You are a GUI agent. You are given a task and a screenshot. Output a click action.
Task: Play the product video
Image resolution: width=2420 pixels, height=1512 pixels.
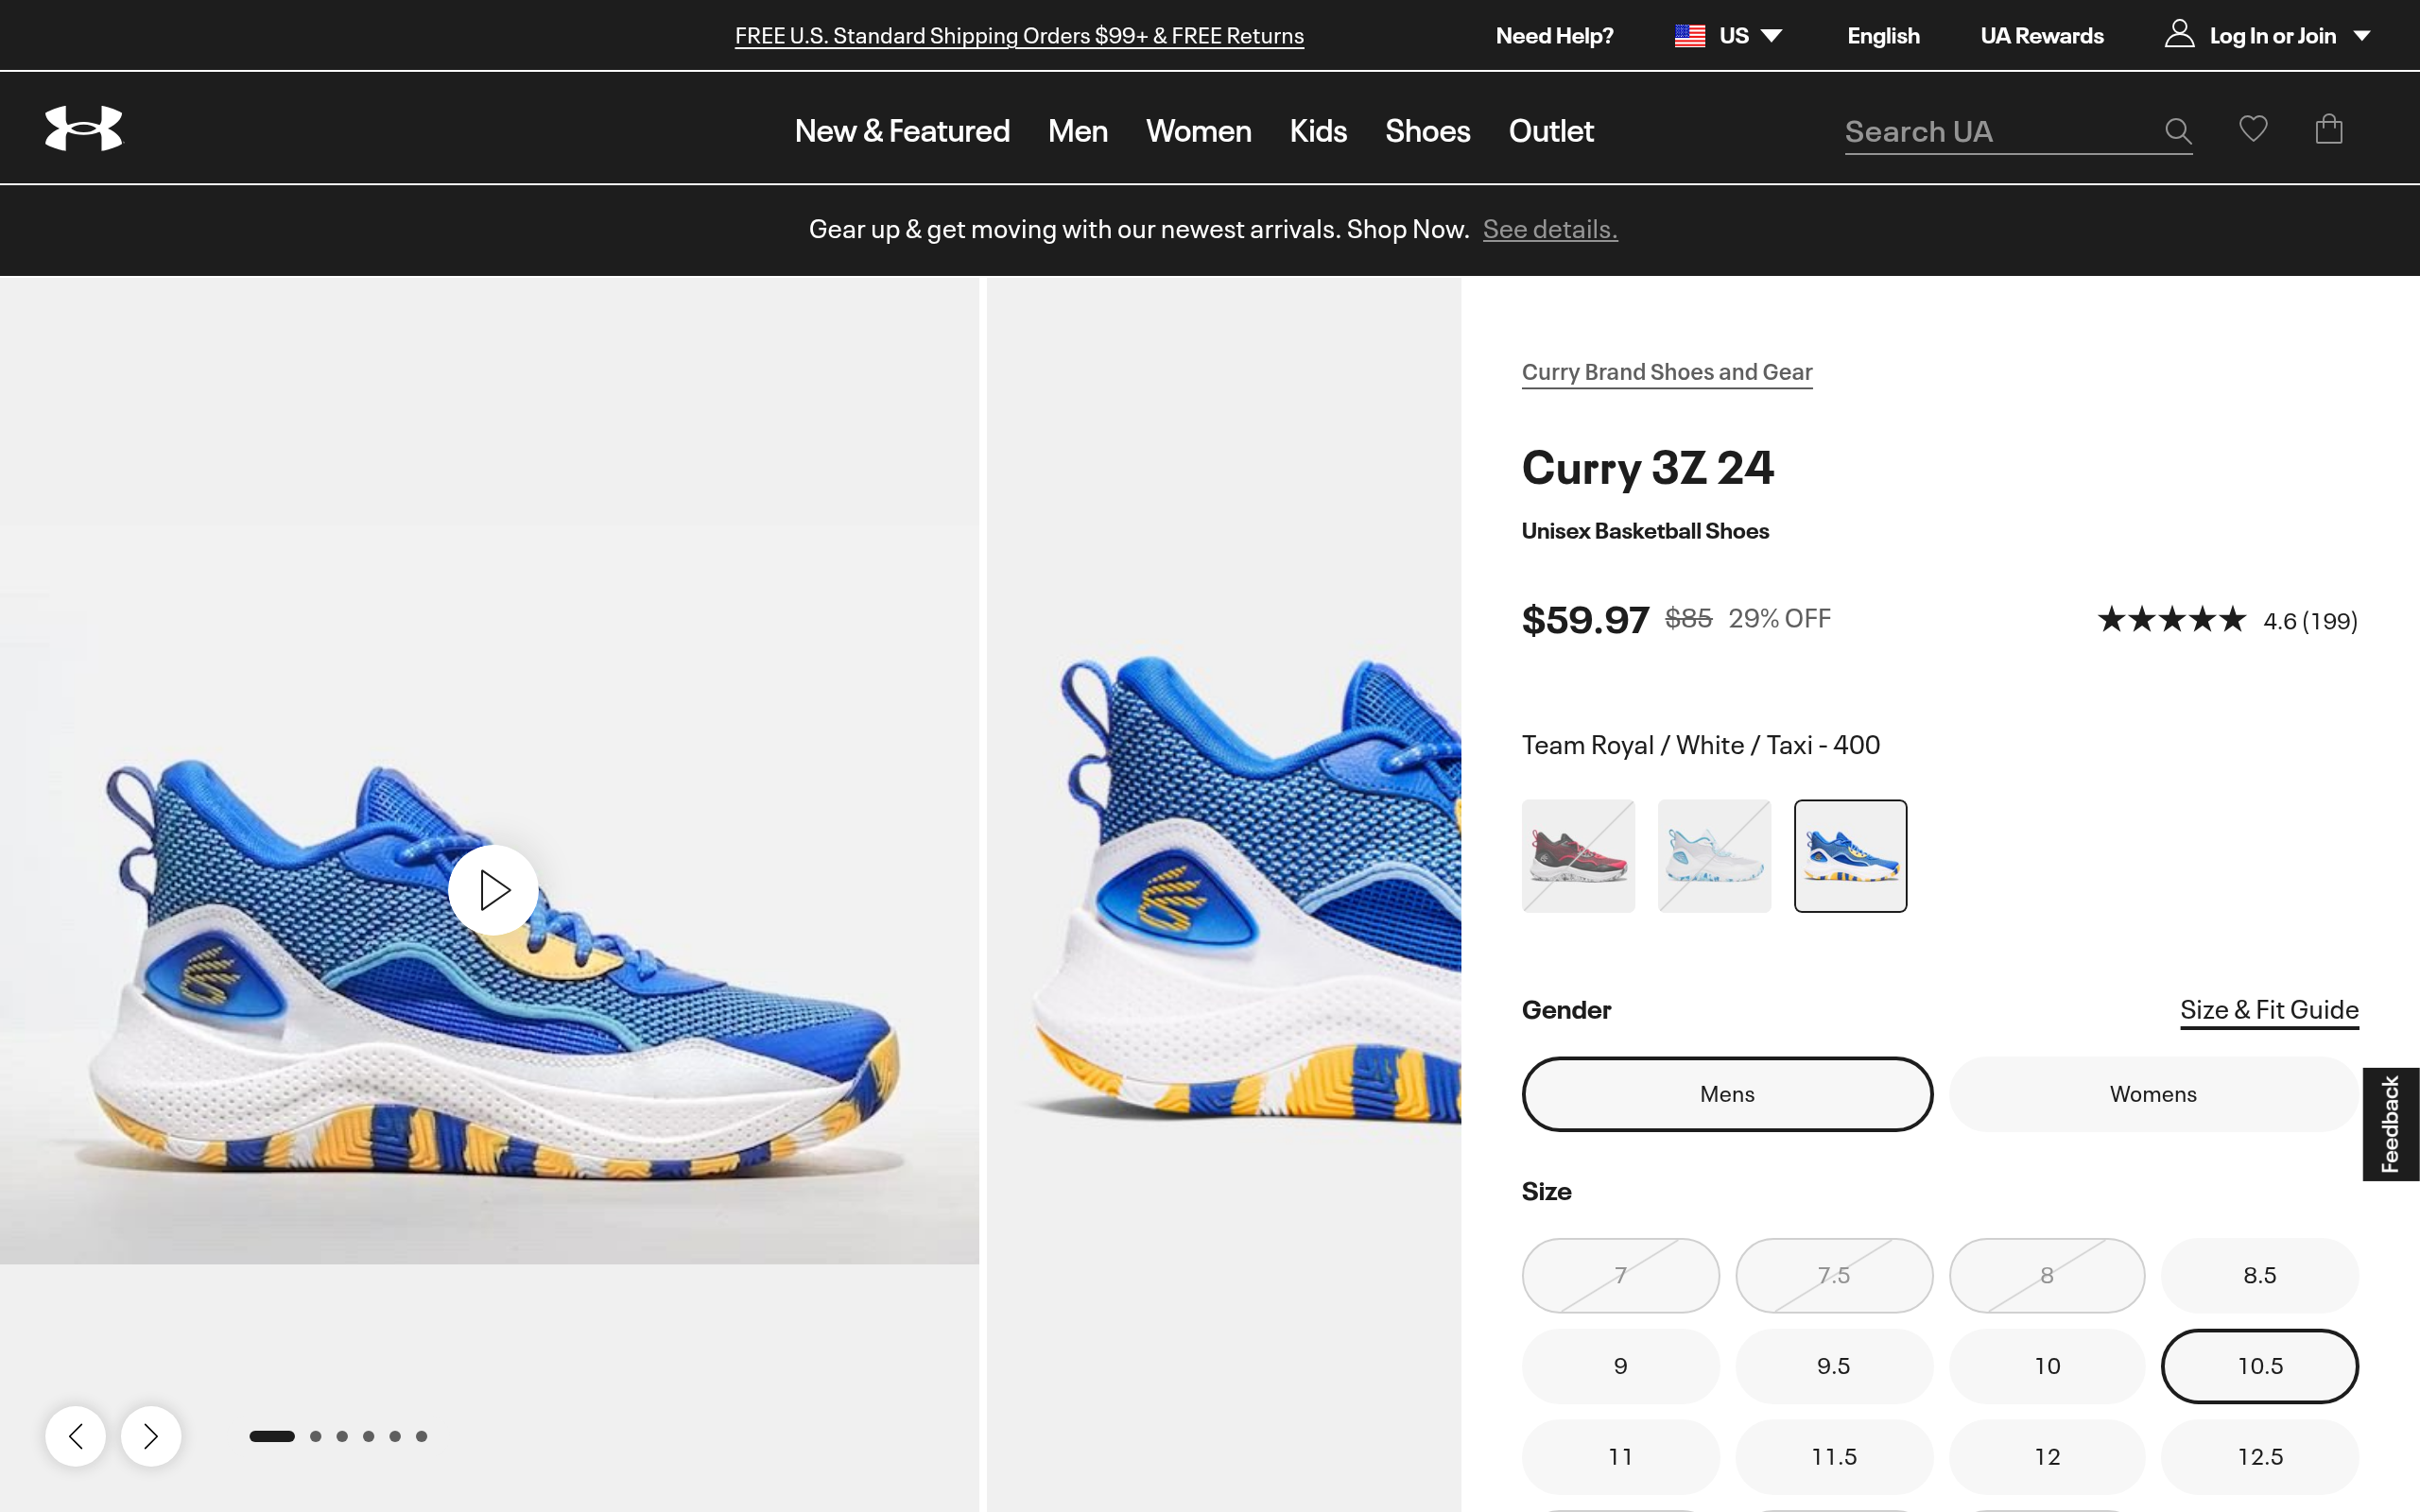(x=493, y=890)
